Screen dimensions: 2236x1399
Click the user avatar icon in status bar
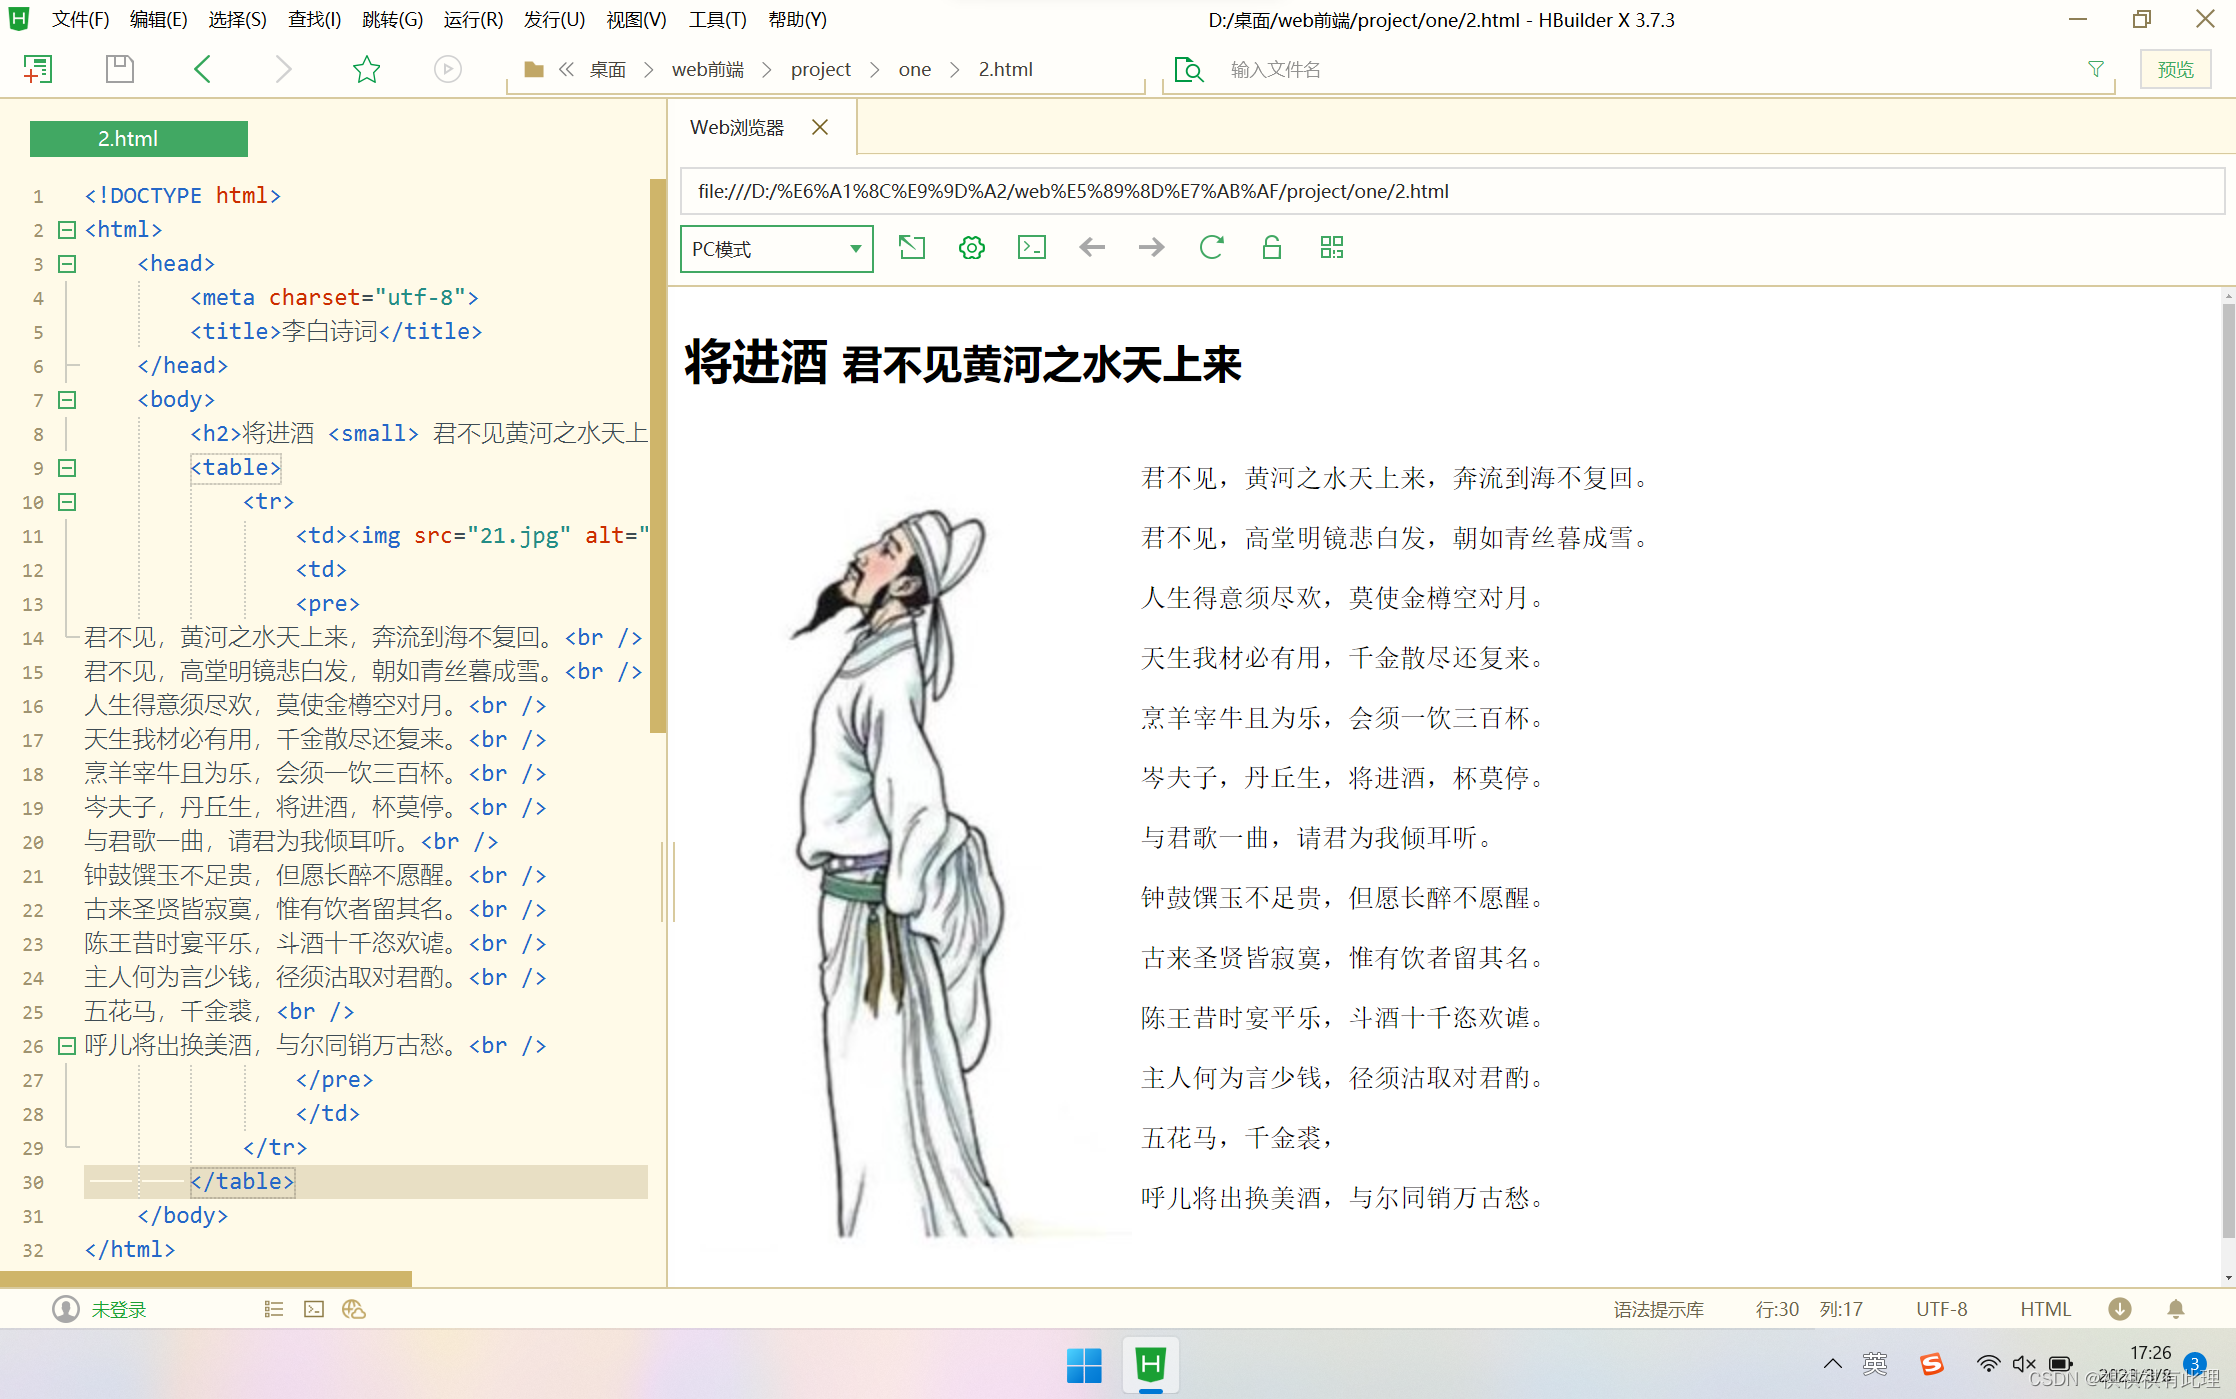pyautogui.click(x=66, y=1309)
